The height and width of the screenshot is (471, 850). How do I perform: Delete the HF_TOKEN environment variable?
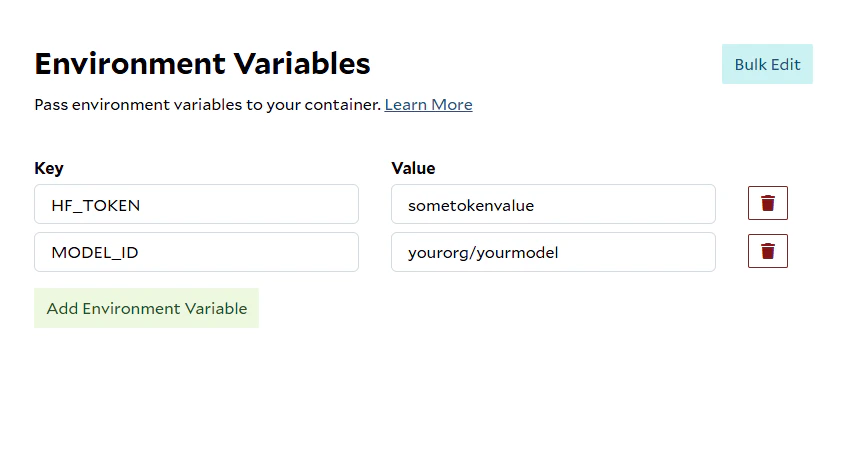(767, 203)
